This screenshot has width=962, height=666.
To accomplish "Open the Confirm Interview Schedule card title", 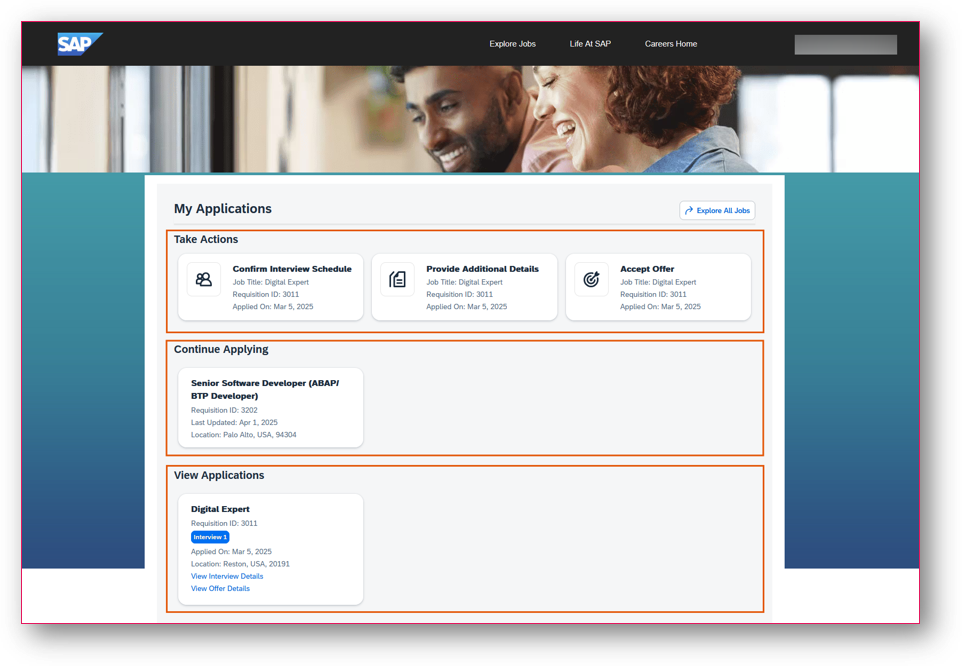I will (292, 269).
